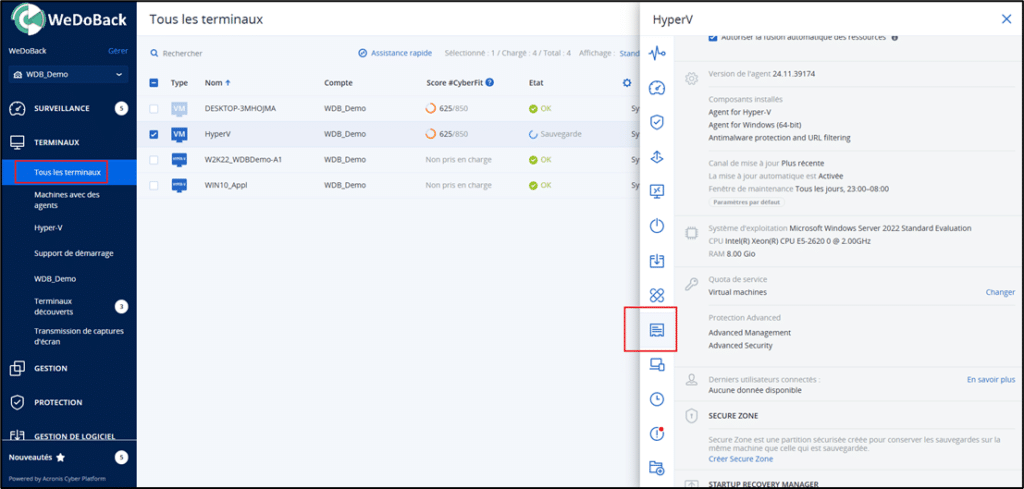Click the WeDoBack logo
Image resolution: width=1024 pixels, height=489 pixels.
(x=69, y=19)
